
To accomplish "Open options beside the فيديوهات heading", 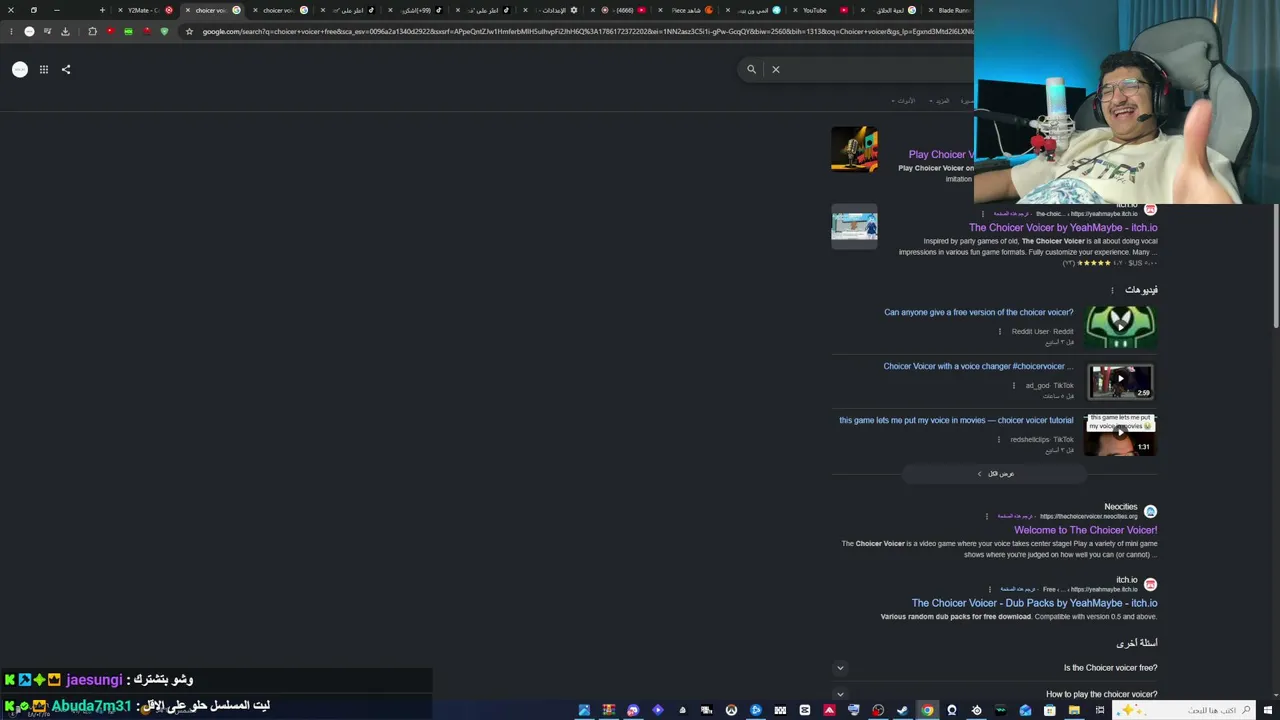I will pyautogui.click(x=1112, y=290).
